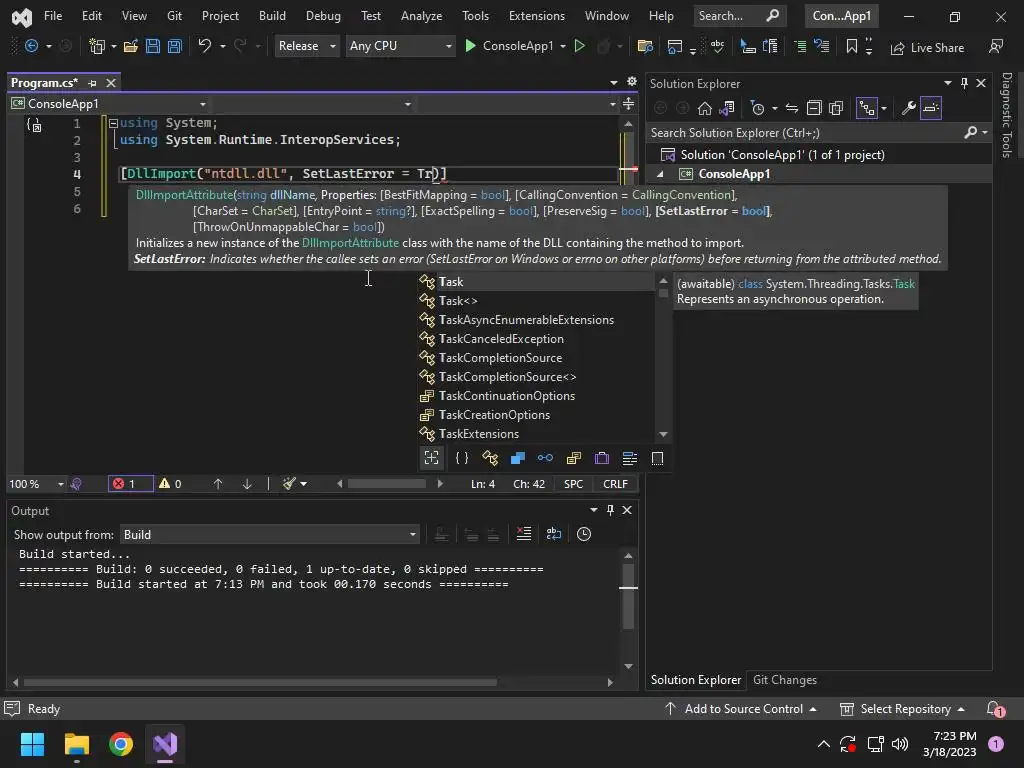Viewport: 1024px width, 768px height.
Task: Open the Any CPU platform dropdown
Action: [400, 46]
